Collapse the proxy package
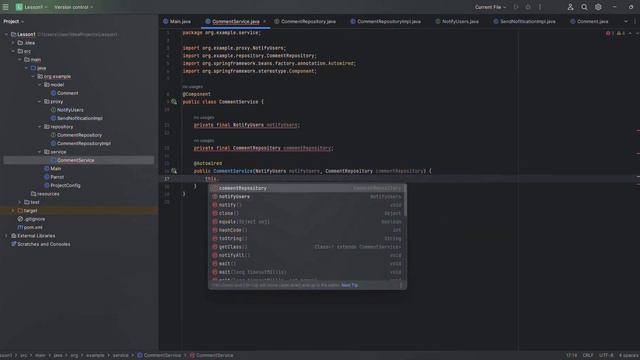The width and height of the screenshot is (640, 360). (40, 101)
